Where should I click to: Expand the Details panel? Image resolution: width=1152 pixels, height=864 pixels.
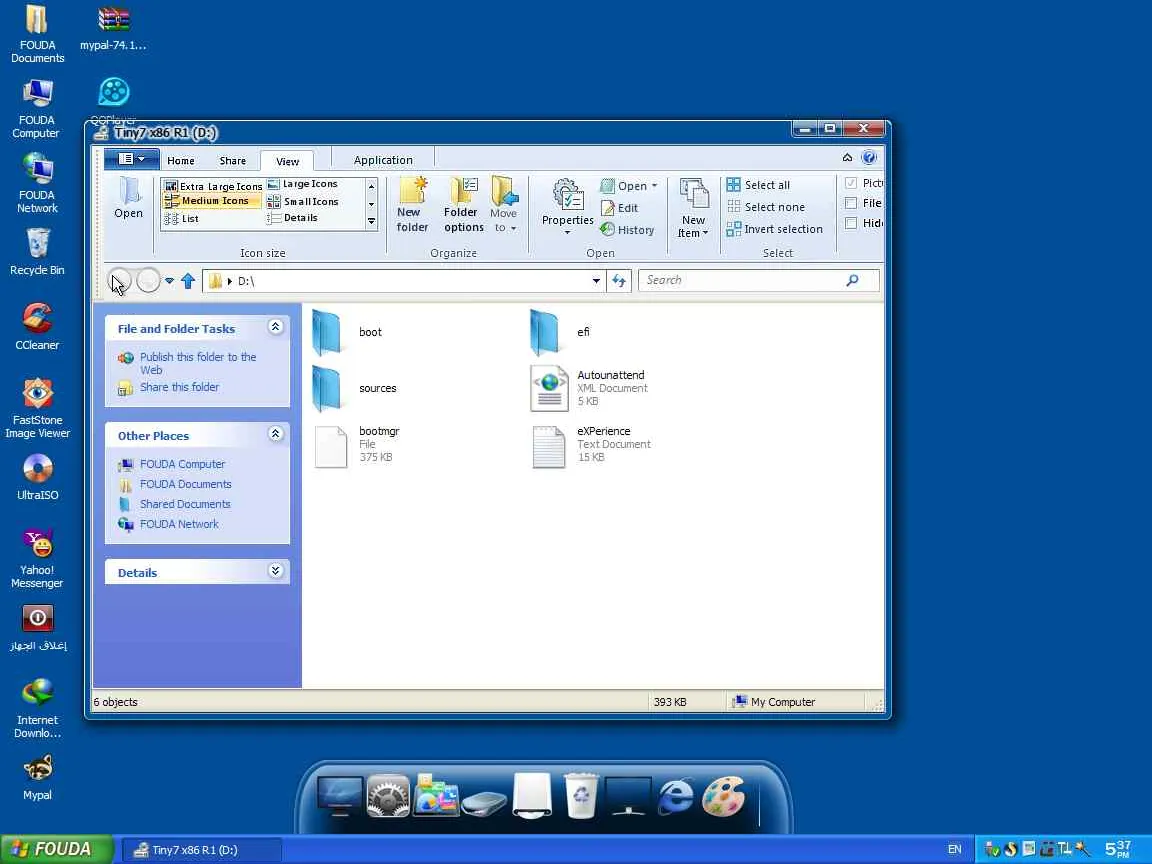276,571
